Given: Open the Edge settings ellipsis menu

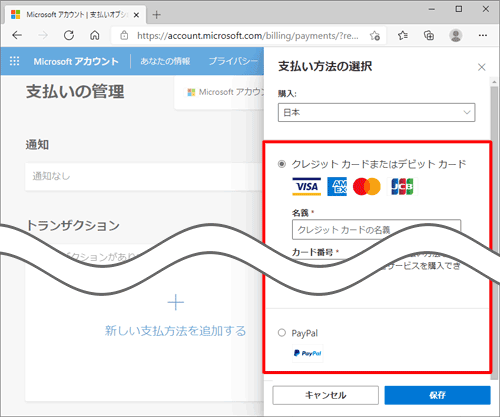Looking at the screenshot, I should click(x=483, y=35).
